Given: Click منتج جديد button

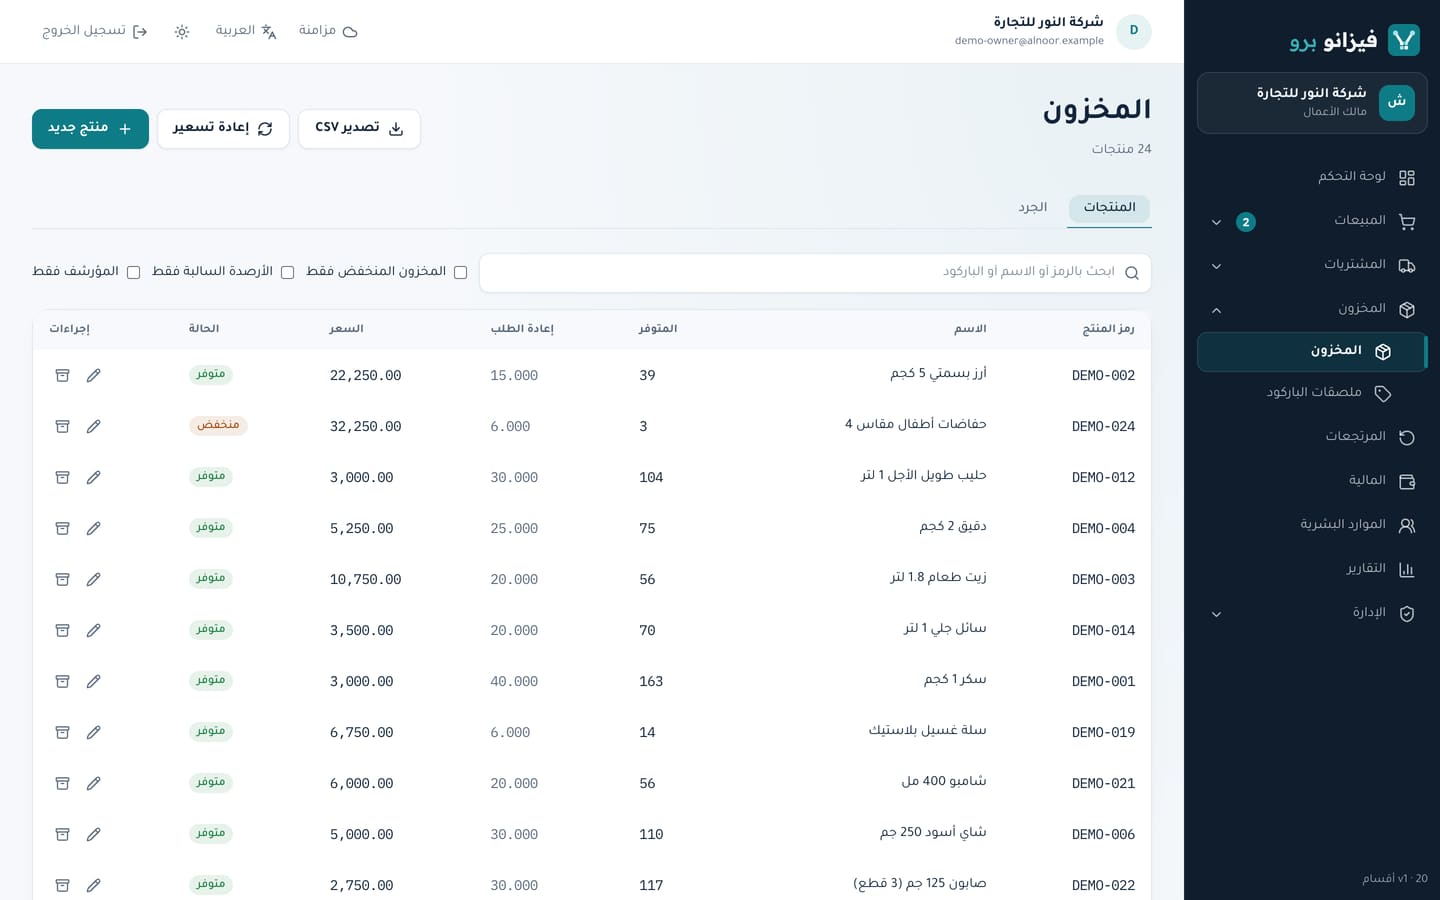Looking at the screenshot, I should click(90, 129).
